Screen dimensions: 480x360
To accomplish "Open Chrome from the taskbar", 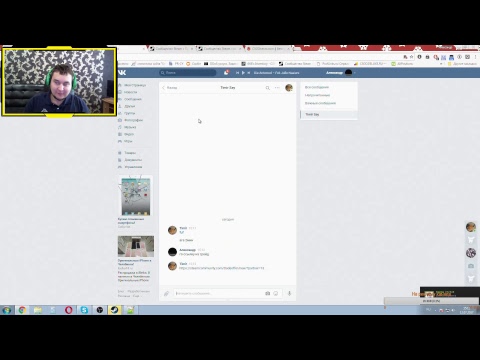I will click(x=22, y=310).
